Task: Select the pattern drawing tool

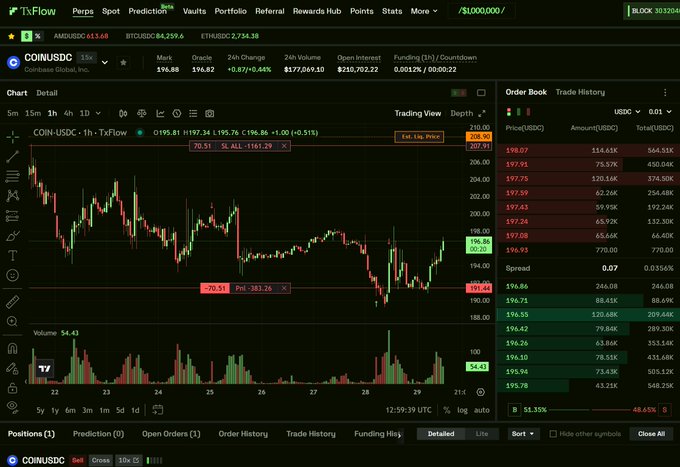Action: click(13, 196)
